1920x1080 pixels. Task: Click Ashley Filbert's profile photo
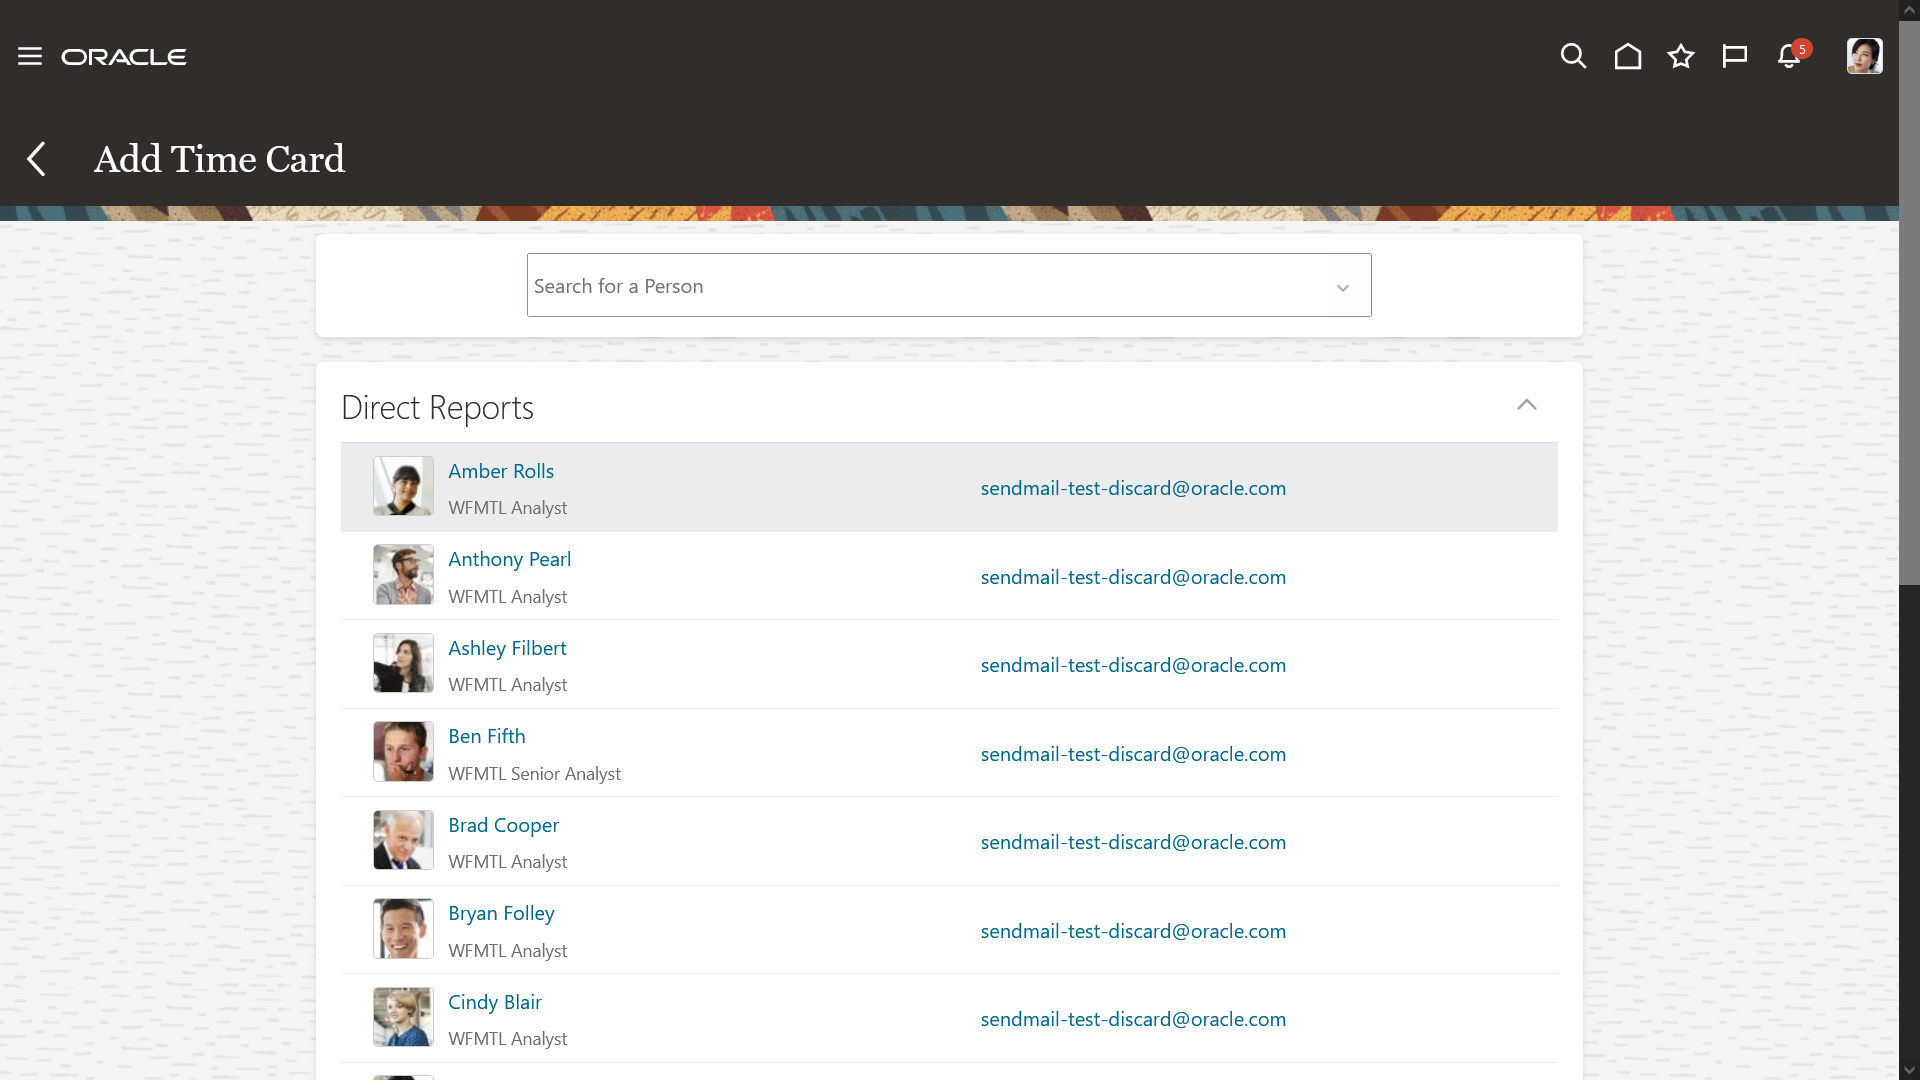coord(403,663)
